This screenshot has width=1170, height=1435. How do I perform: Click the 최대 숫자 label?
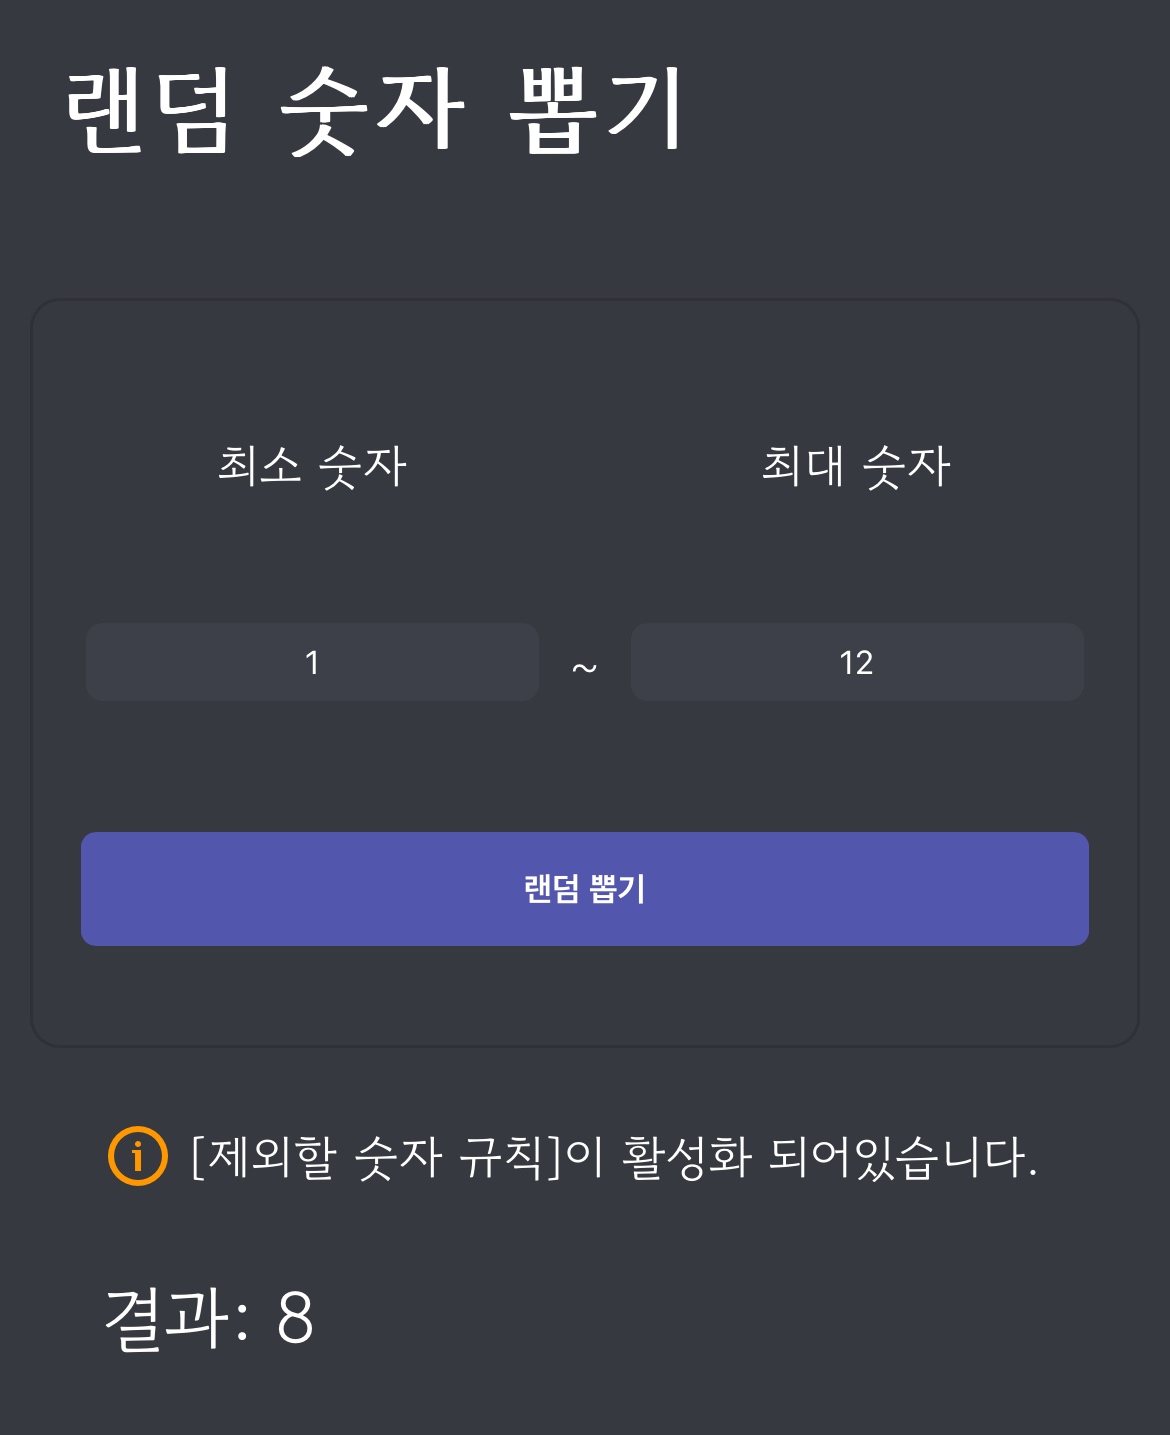(x=856, y=466)
